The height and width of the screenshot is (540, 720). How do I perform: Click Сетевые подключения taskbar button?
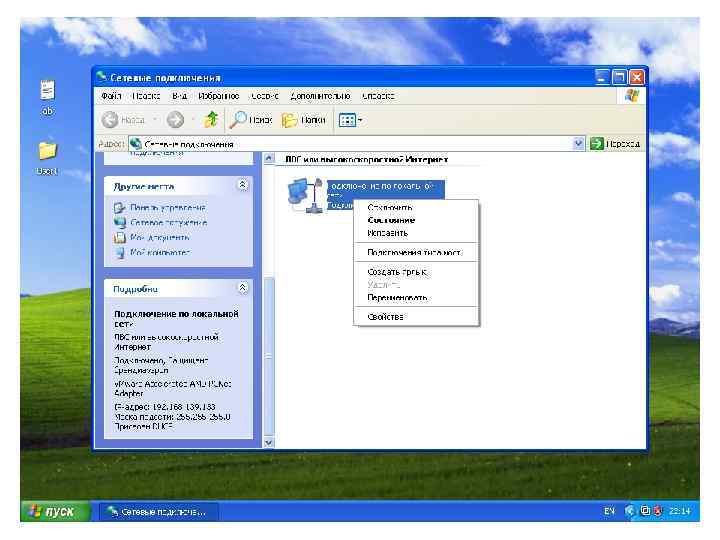[158, 512]
